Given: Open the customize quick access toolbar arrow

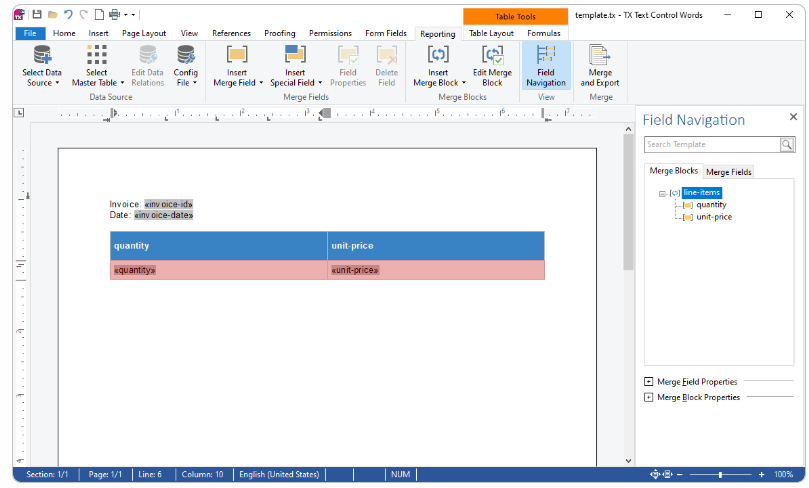Looking at the screenshot, I should (x=133, y=15).
